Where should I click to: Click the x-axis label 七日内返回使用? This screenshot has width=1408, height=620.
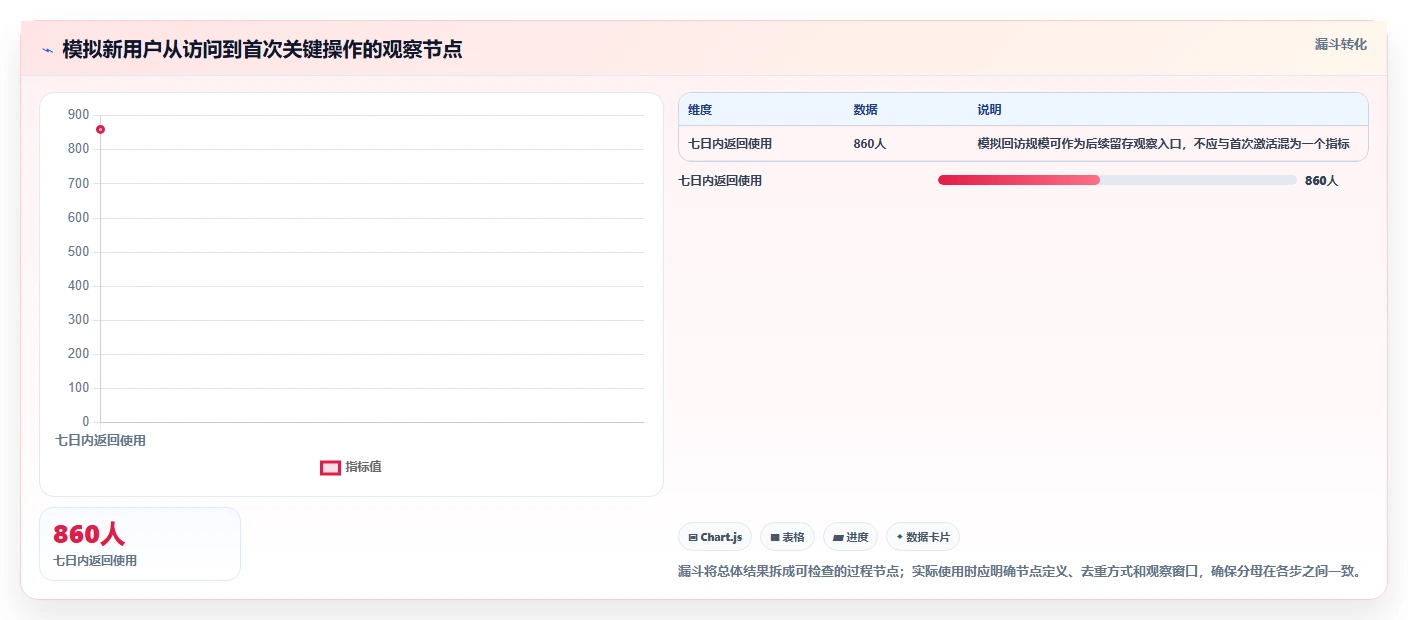pos(100,440)
